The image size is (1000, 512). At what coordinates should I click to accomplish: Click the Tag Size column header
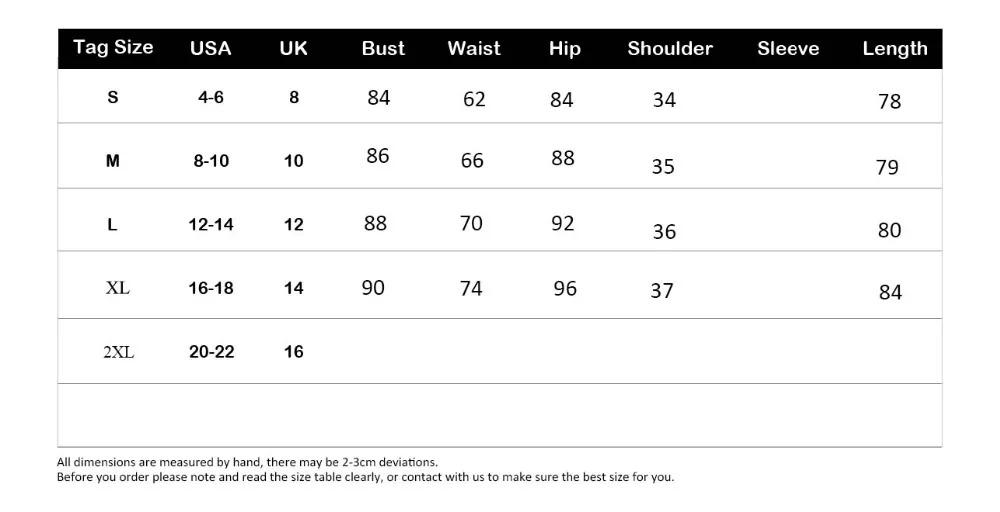pyautogui.click(x=113, y=48)
